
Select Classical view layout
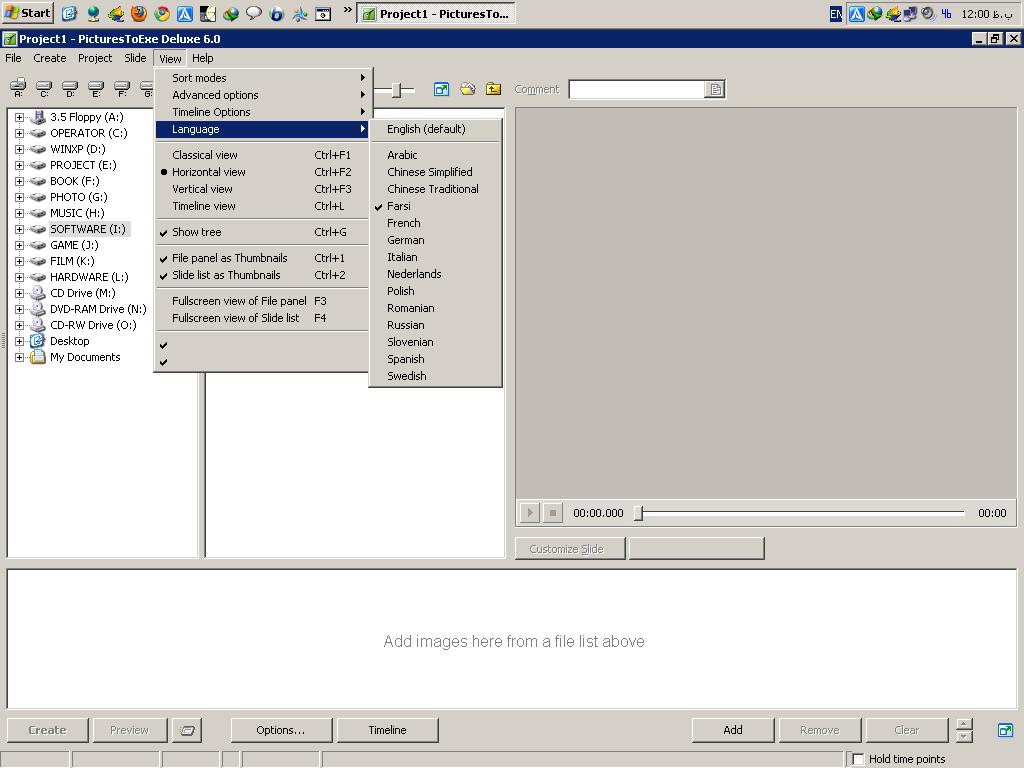coord(261,155)
